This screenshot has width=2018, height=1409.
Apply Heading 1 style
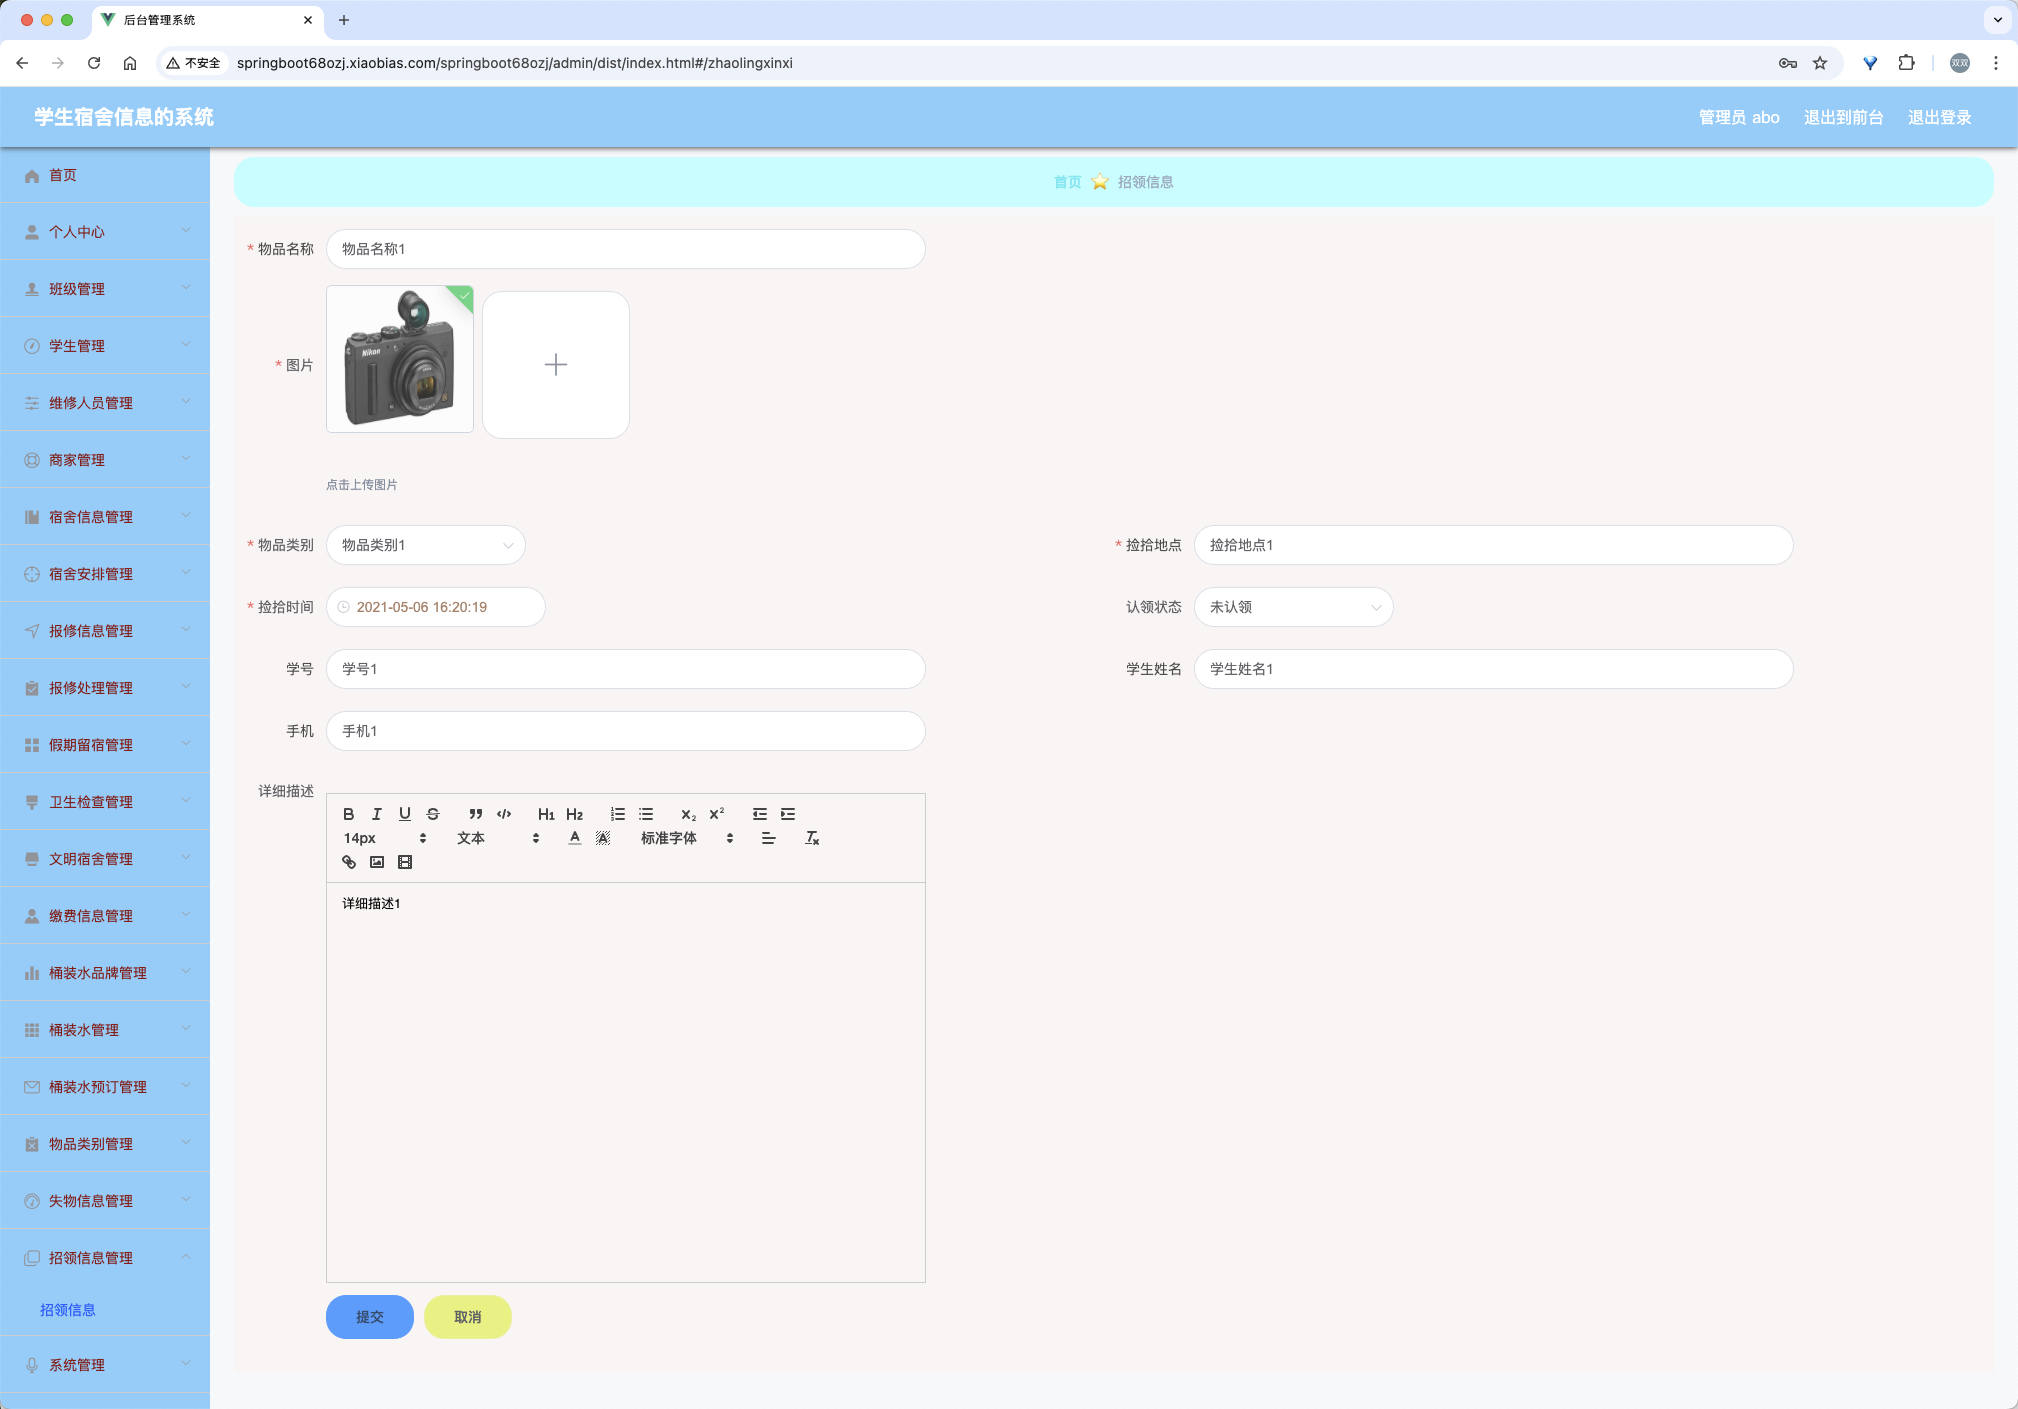coord(546,814)
